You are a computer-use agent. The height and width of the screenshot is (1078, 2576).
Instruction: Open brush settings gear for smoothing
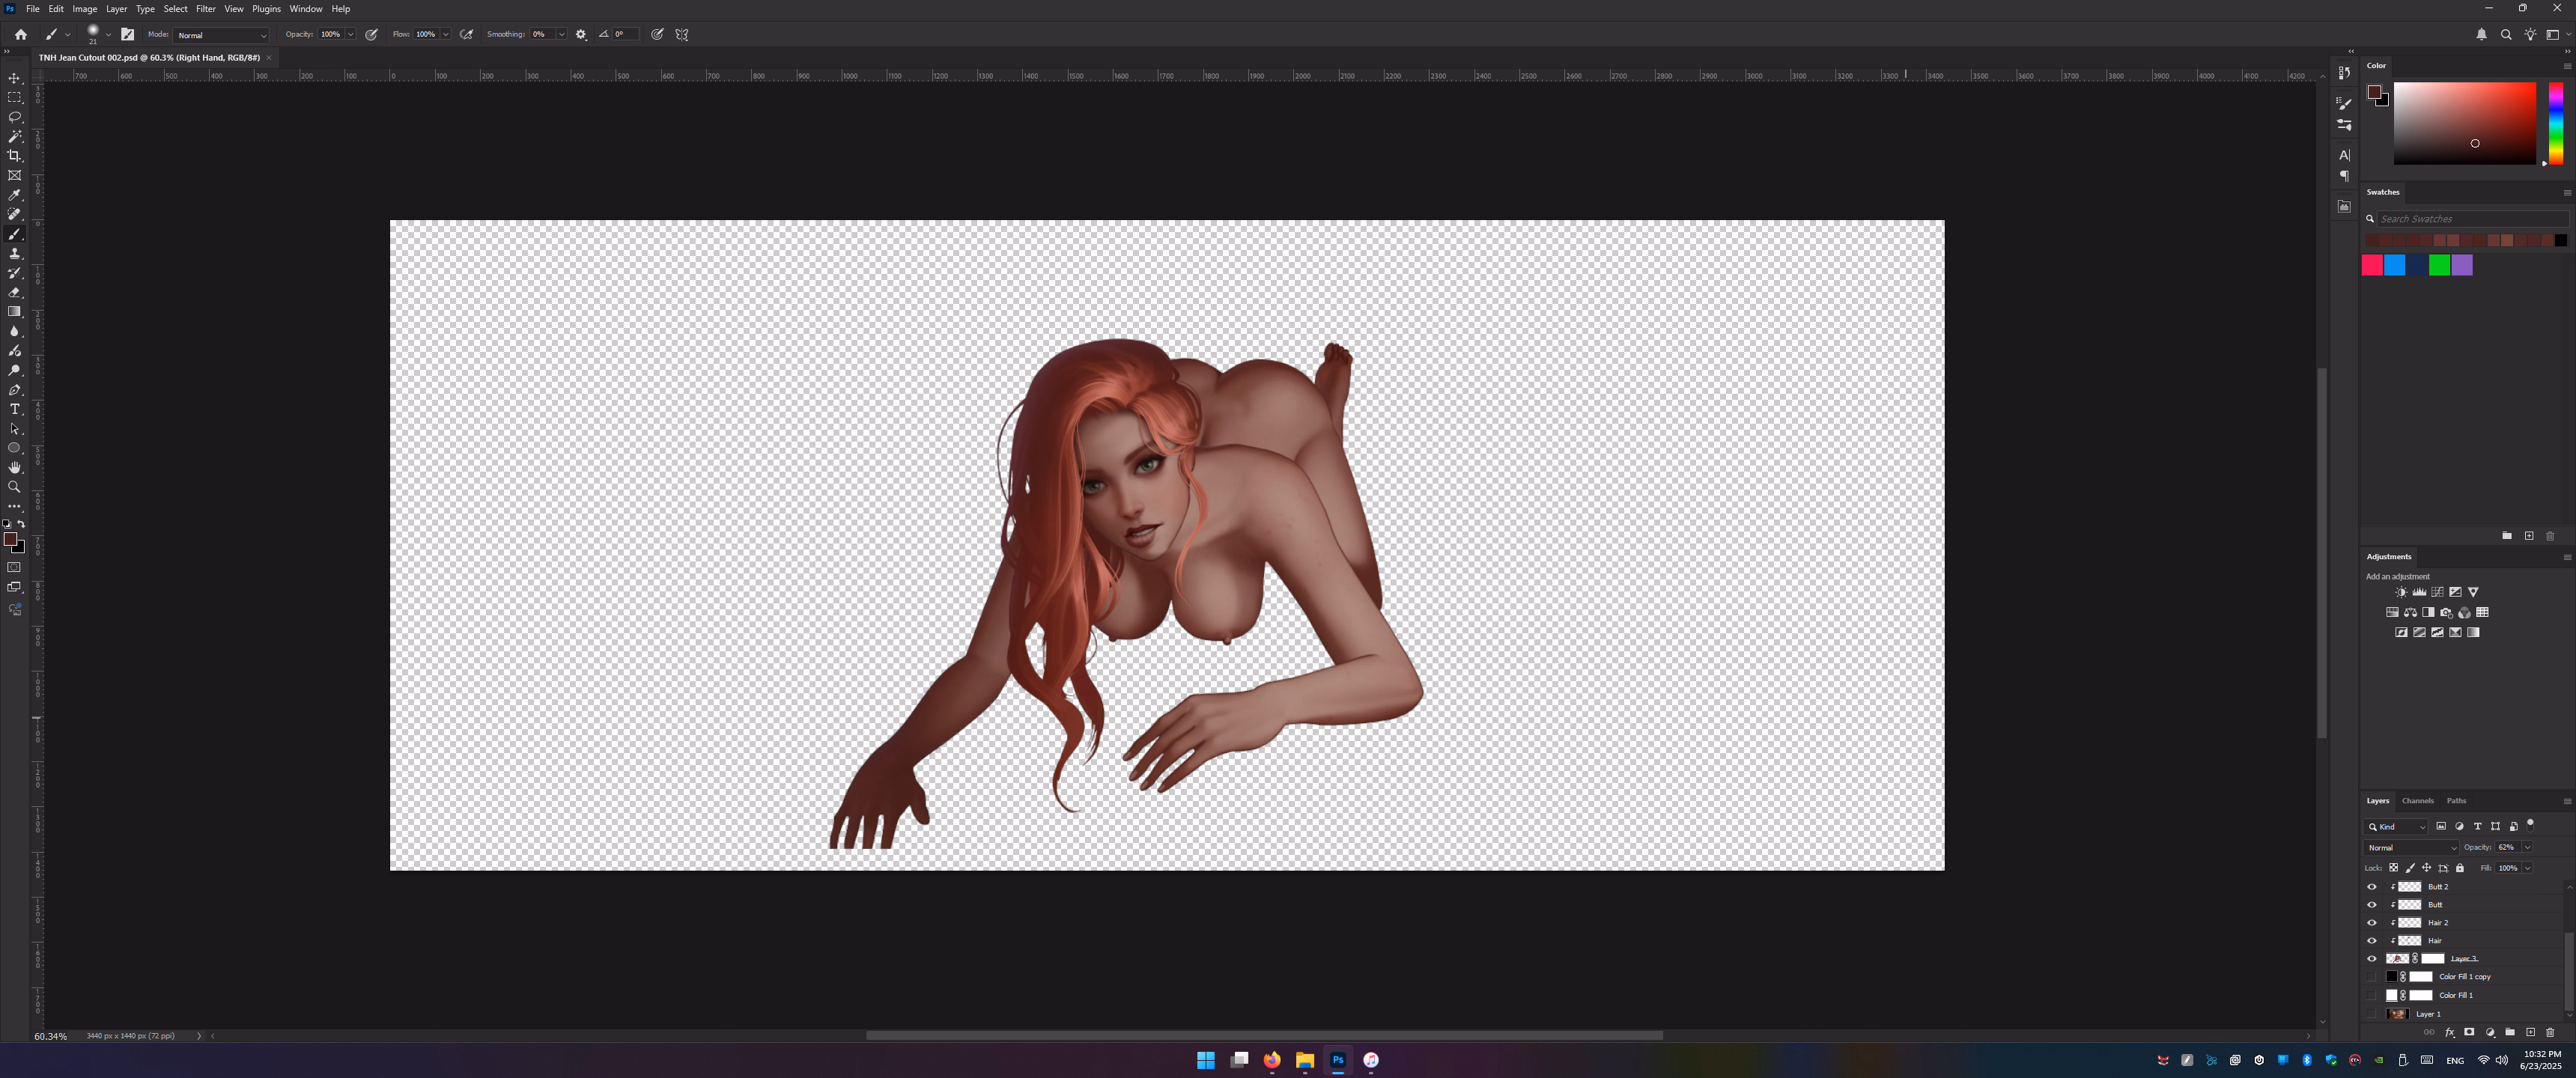coord(581,34)
